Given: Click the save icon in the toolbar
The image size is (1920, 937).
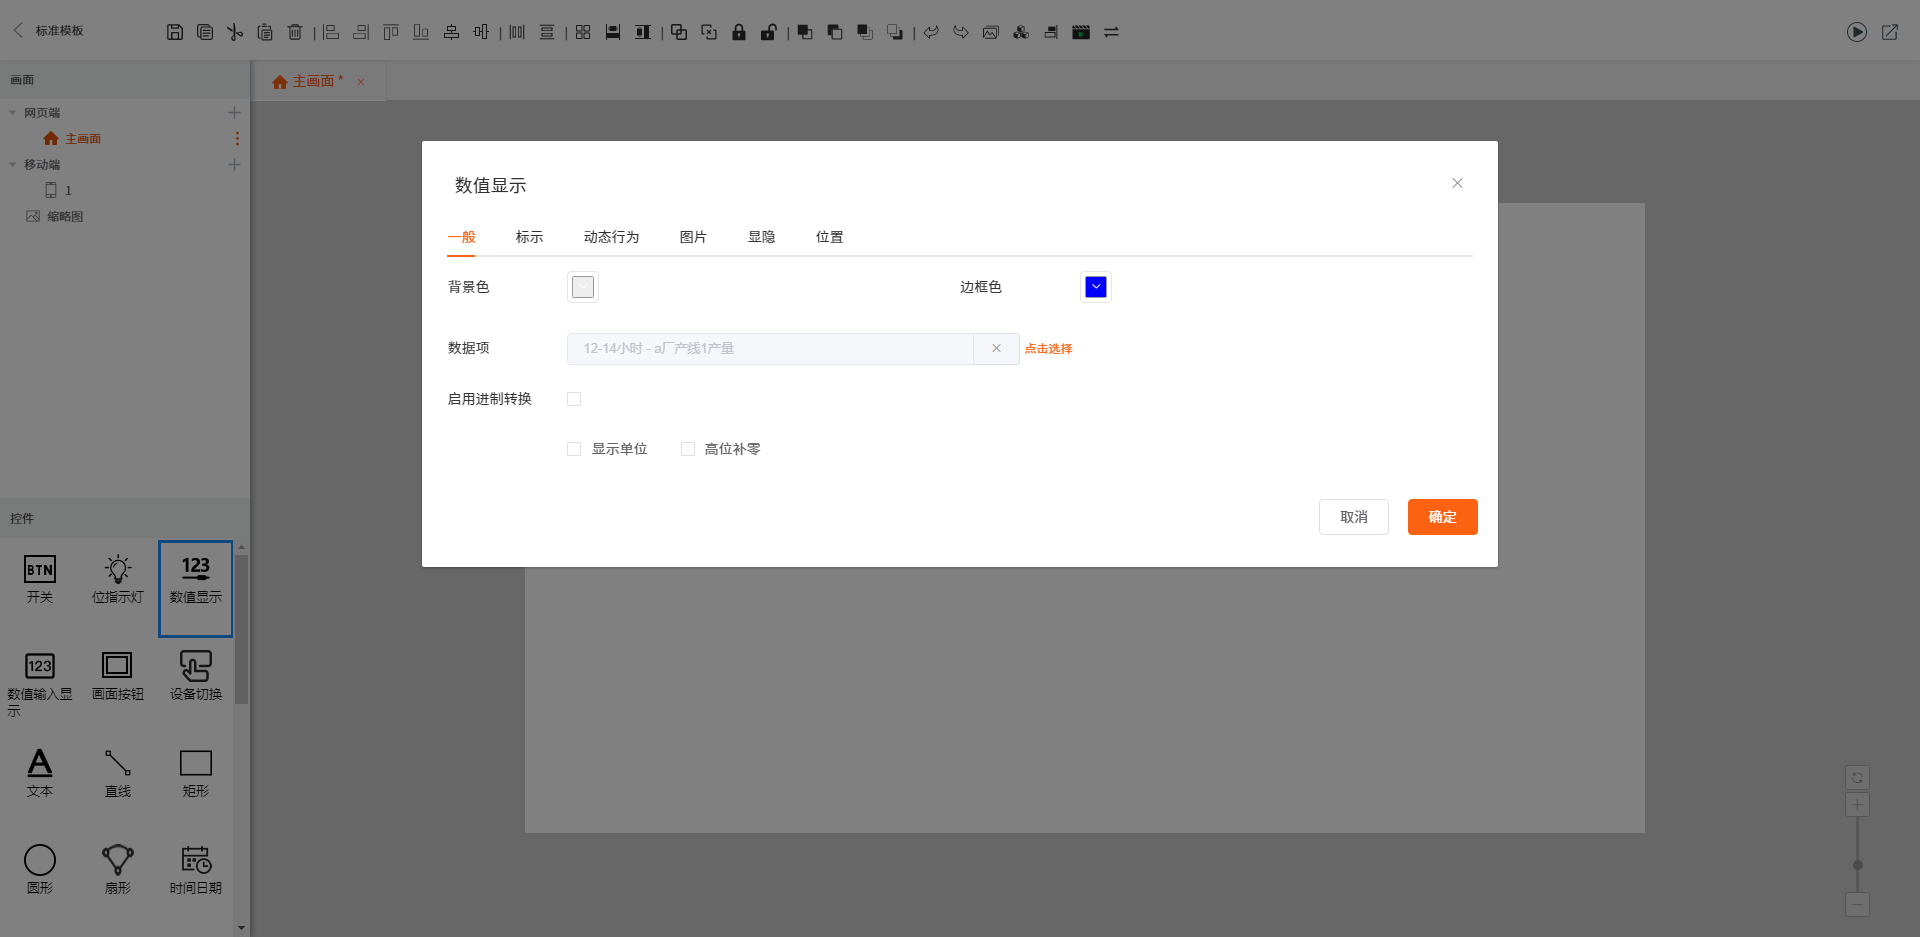Looking at the screenshot, I should pos(175,32).
